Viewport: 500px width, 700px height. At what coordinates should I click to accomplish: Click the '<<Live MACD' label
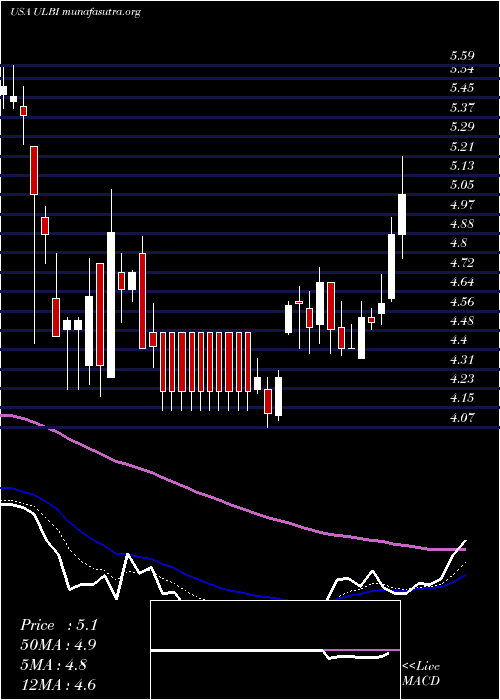click(x=421, y=674)
